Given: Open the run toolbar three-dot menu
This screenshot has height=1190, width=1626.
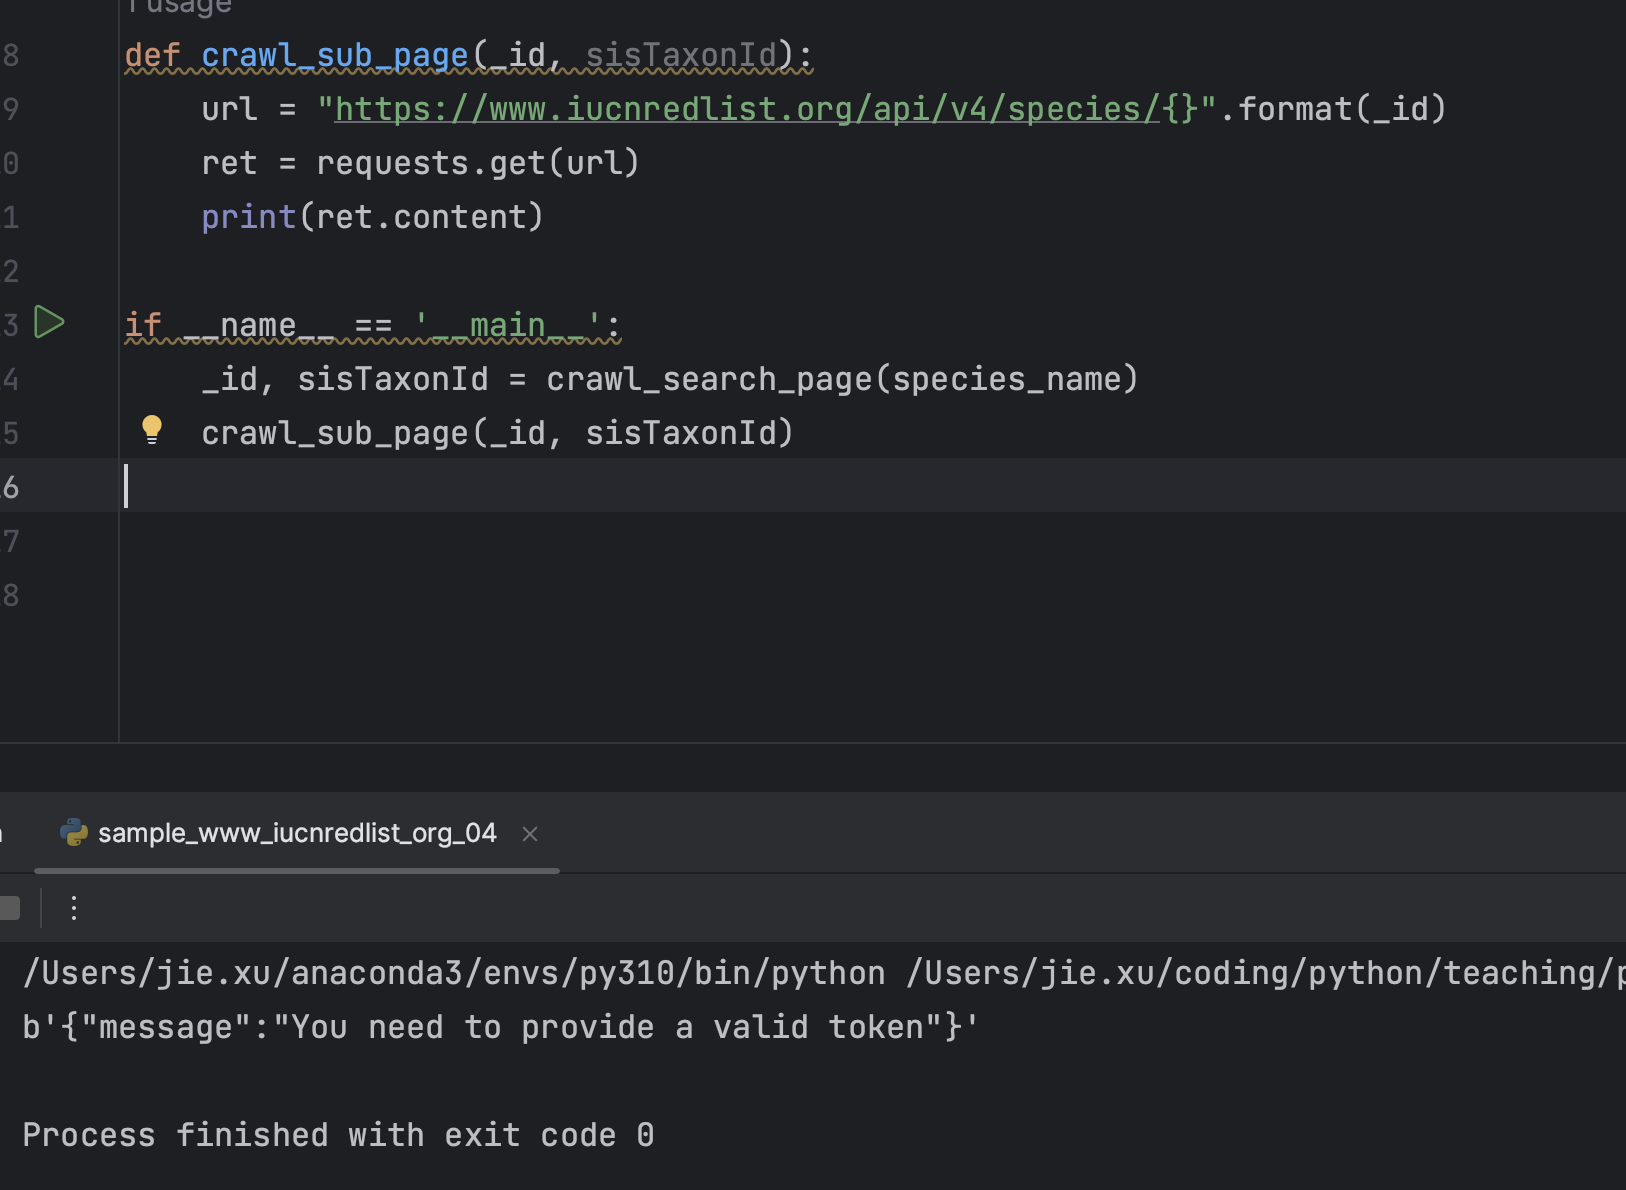Looking at the screenshot, I should click(x=74, y=908).
